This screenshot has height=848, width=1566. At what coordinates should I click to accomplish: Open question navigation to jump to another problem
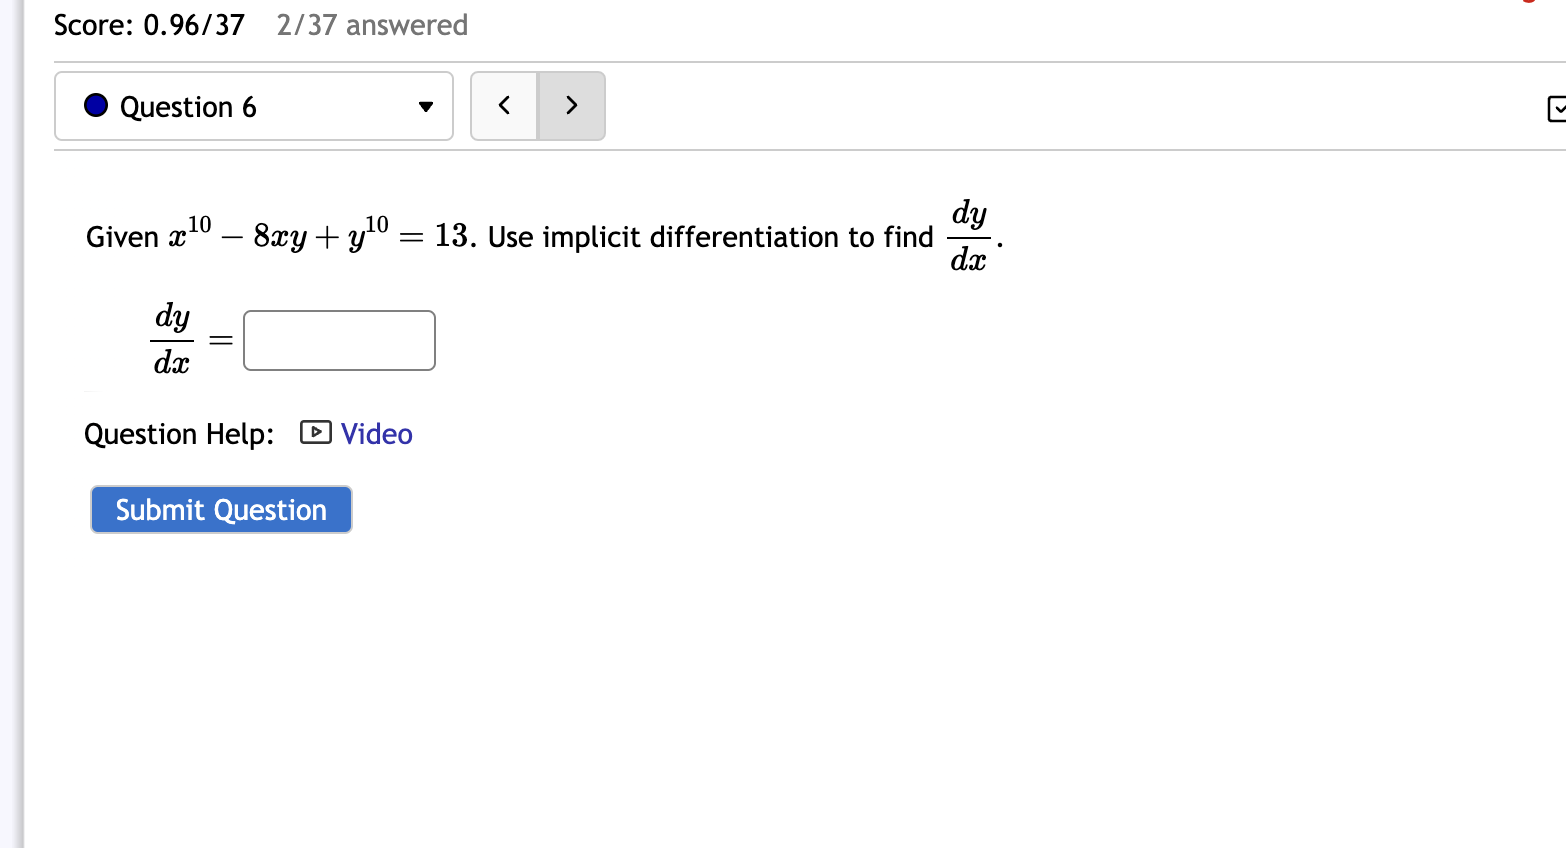tap(253, 105)
